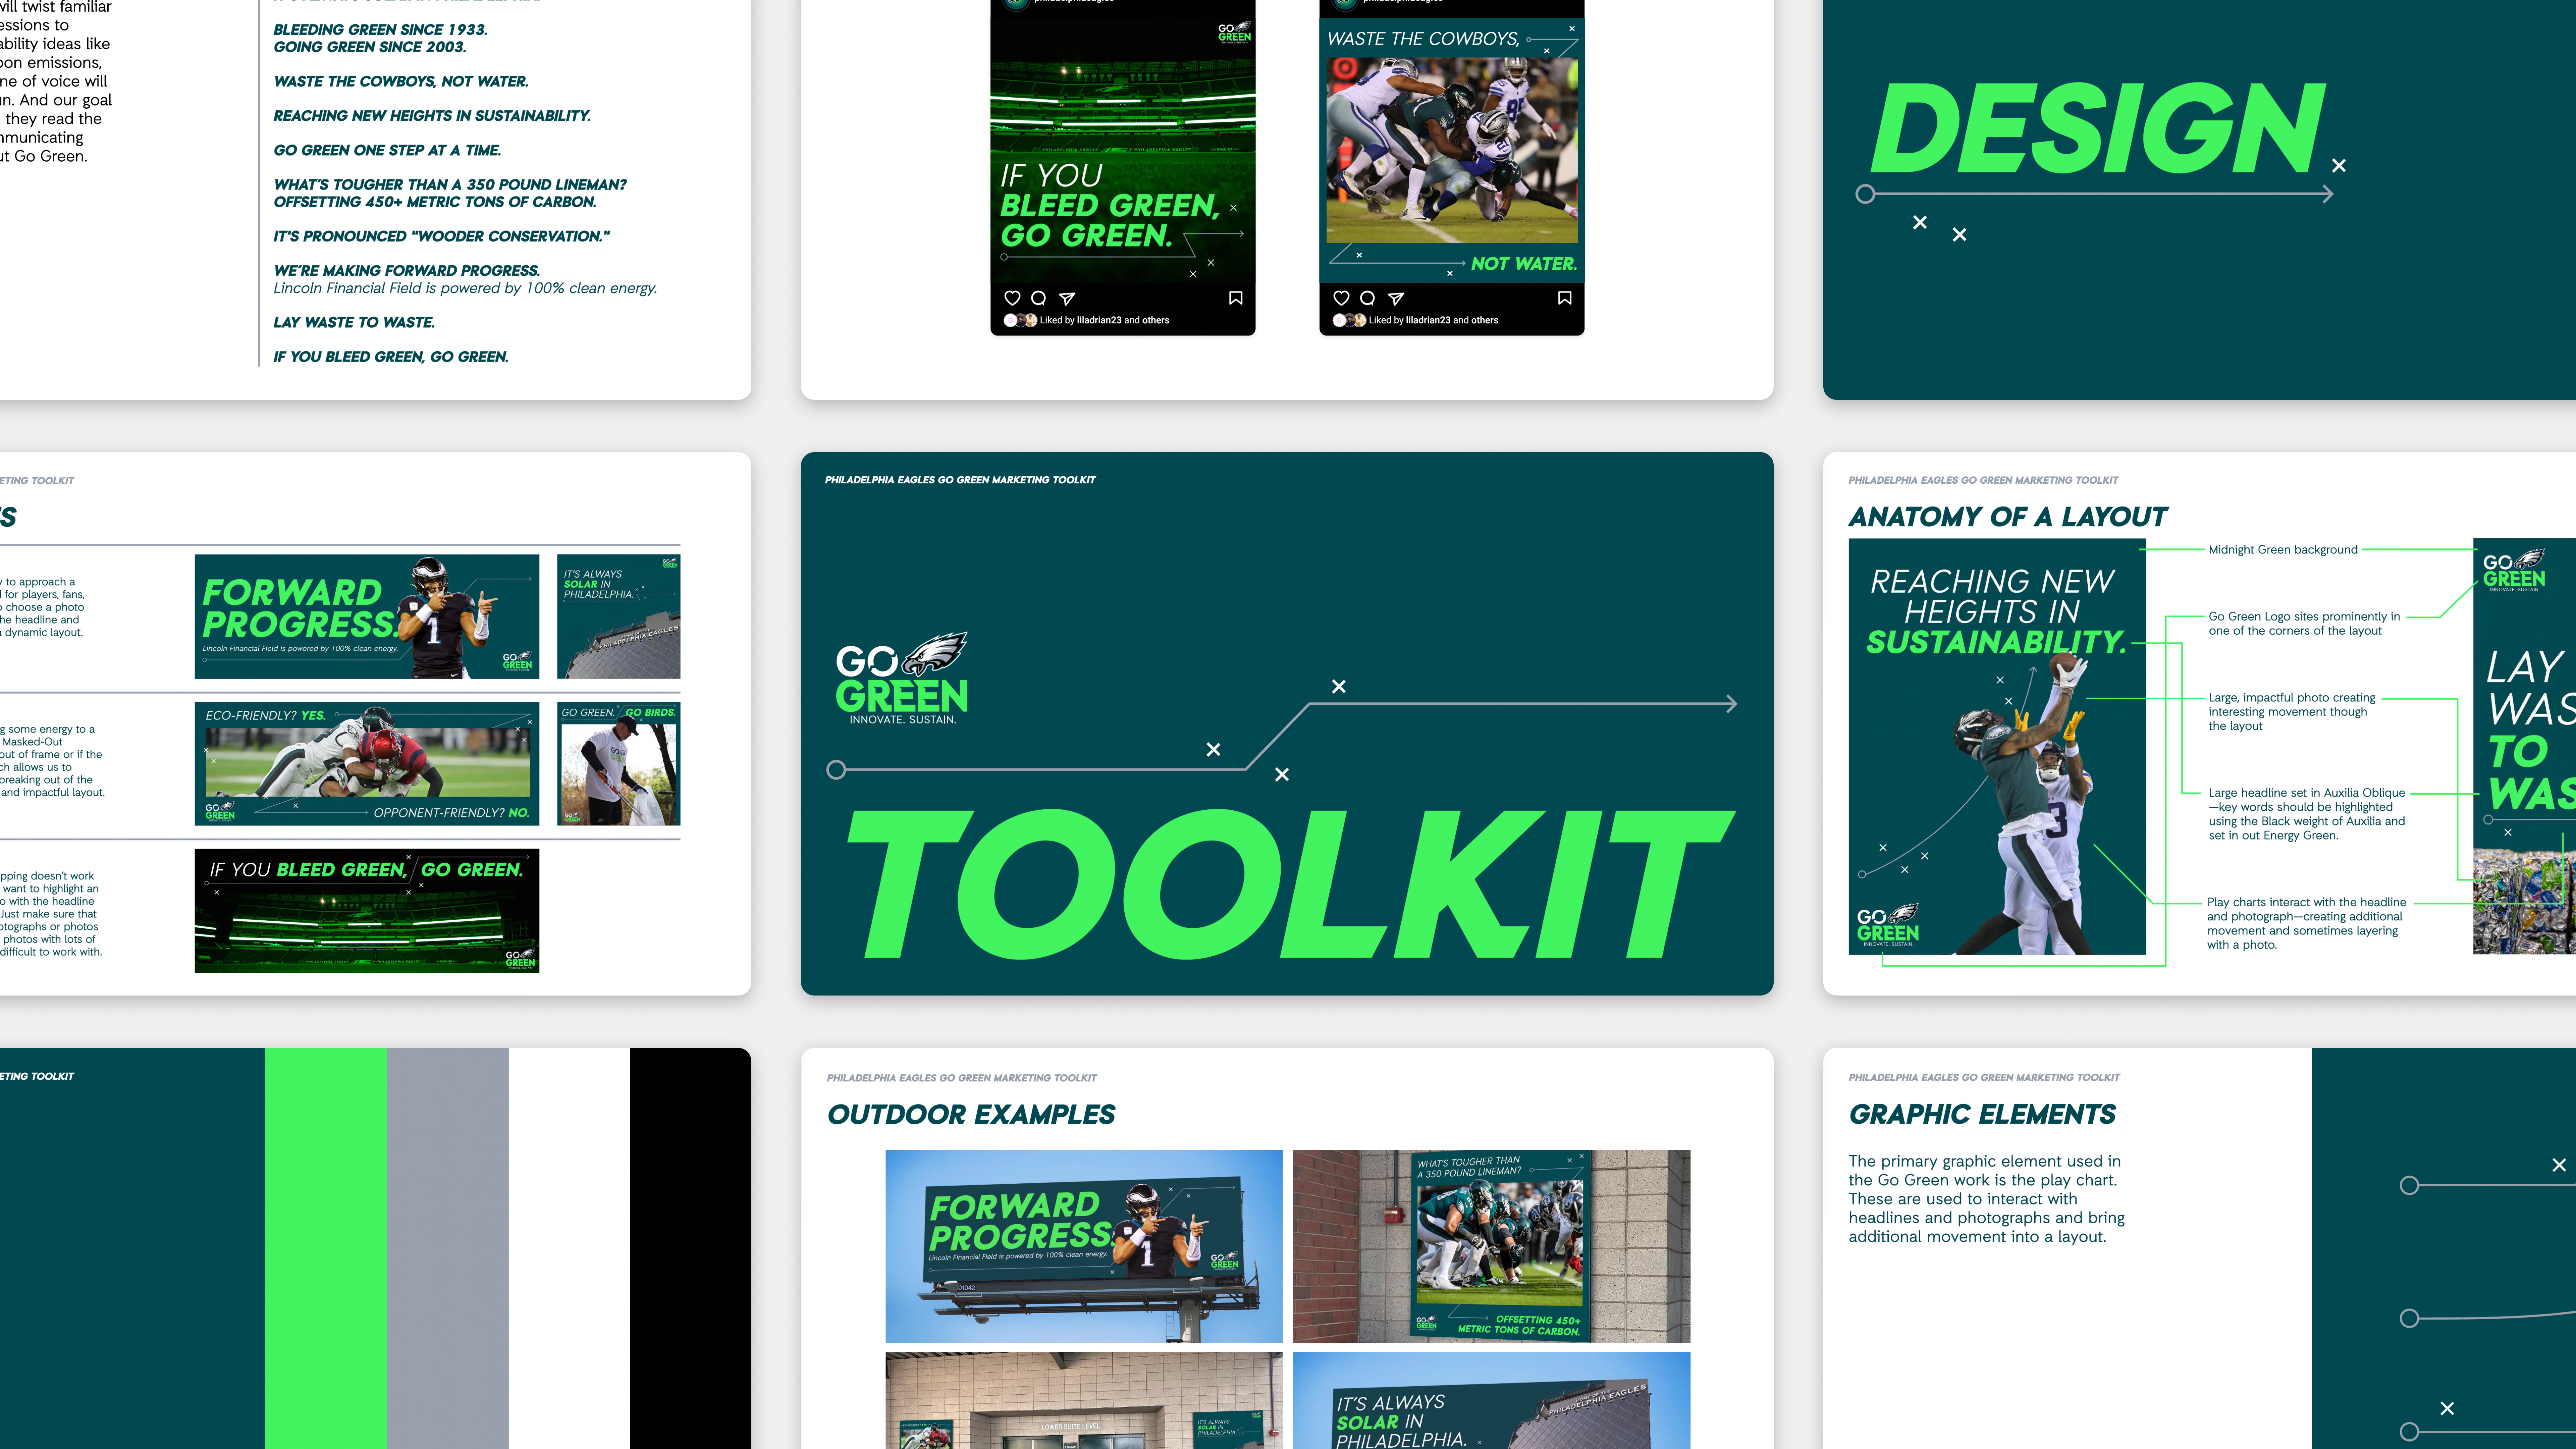The height and width of the screenshot is (1449, 2576).
Task: Select the bright Energy Green color swatch
Action: (x=326, y=1248)
